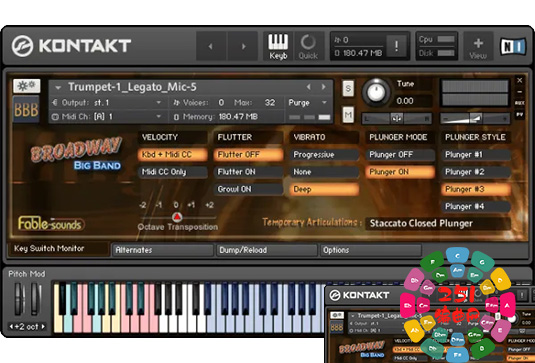Click the Broadway Big Band logo
The height and width of the screenshot is (363, 535).
pos(76,153)
